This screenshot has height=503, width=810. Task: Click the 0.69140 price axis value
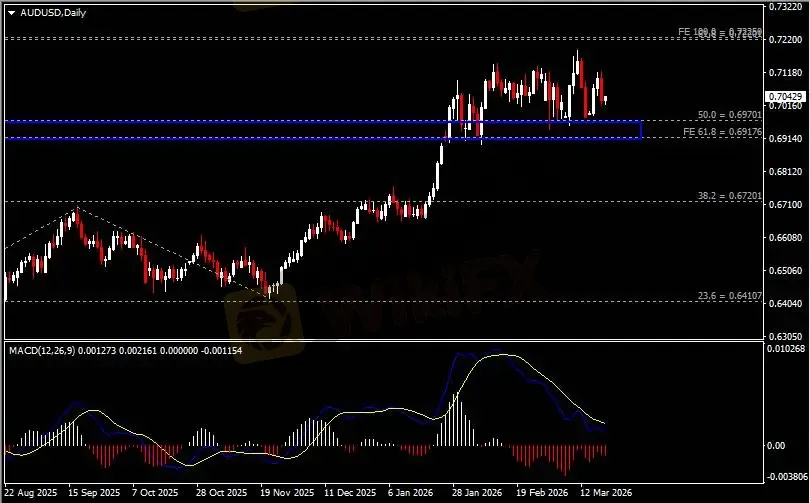(785, 139)
